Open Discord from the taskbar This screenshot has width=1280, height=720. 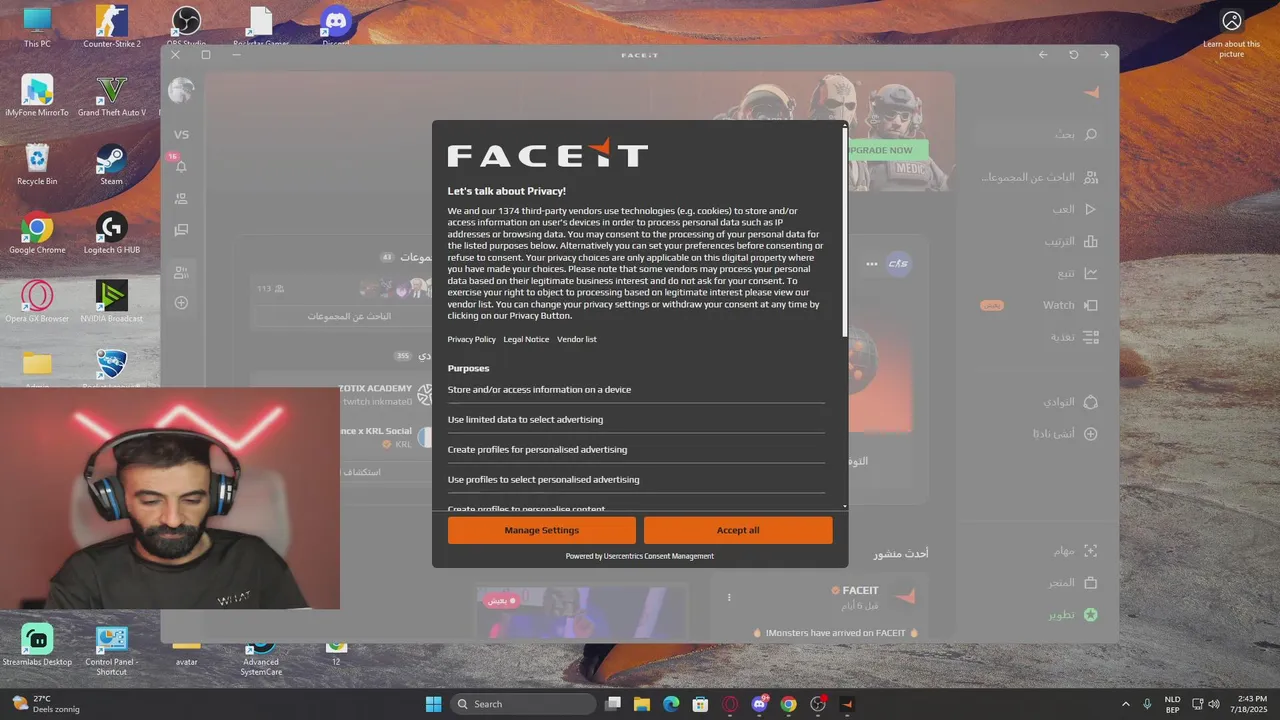coord(759,704)
